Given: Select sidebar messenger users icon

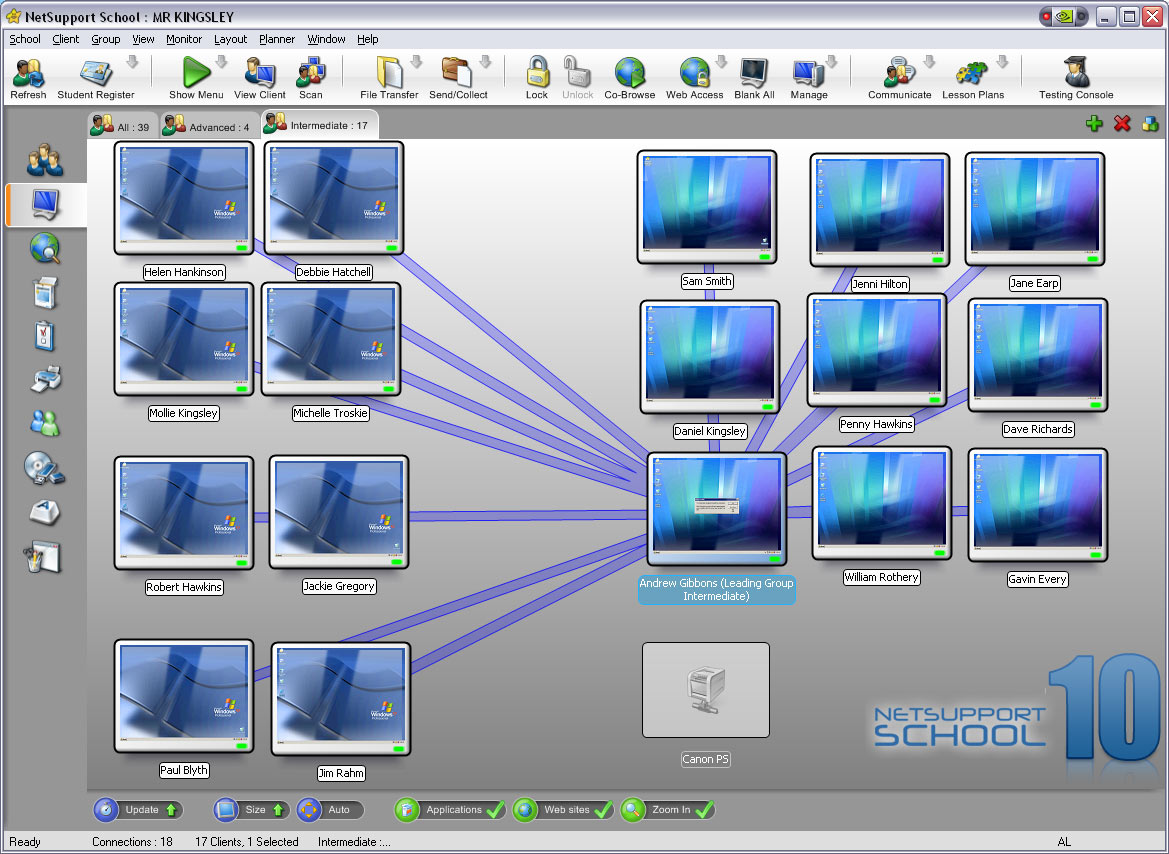Looking at the screenshot, I should point(45,423).
